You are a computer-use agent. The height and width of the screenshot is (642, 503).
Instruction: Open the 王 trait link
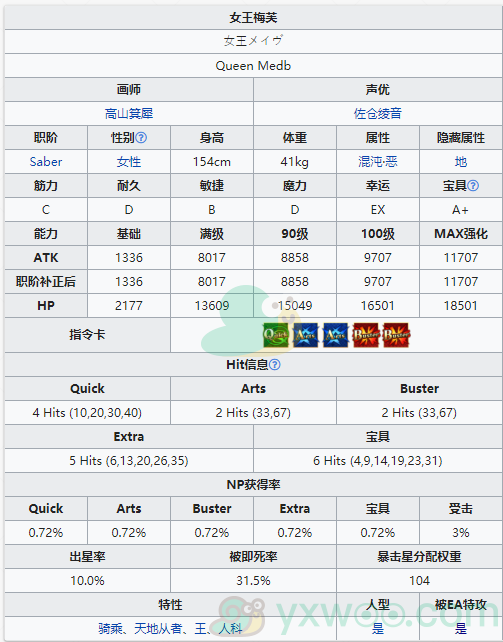pos(200,628)
